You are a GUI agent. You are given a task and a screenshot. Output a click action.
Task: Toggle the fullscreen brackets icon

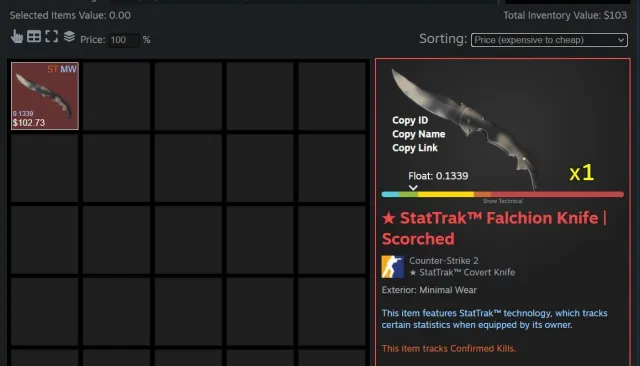(x=51, y=36)
